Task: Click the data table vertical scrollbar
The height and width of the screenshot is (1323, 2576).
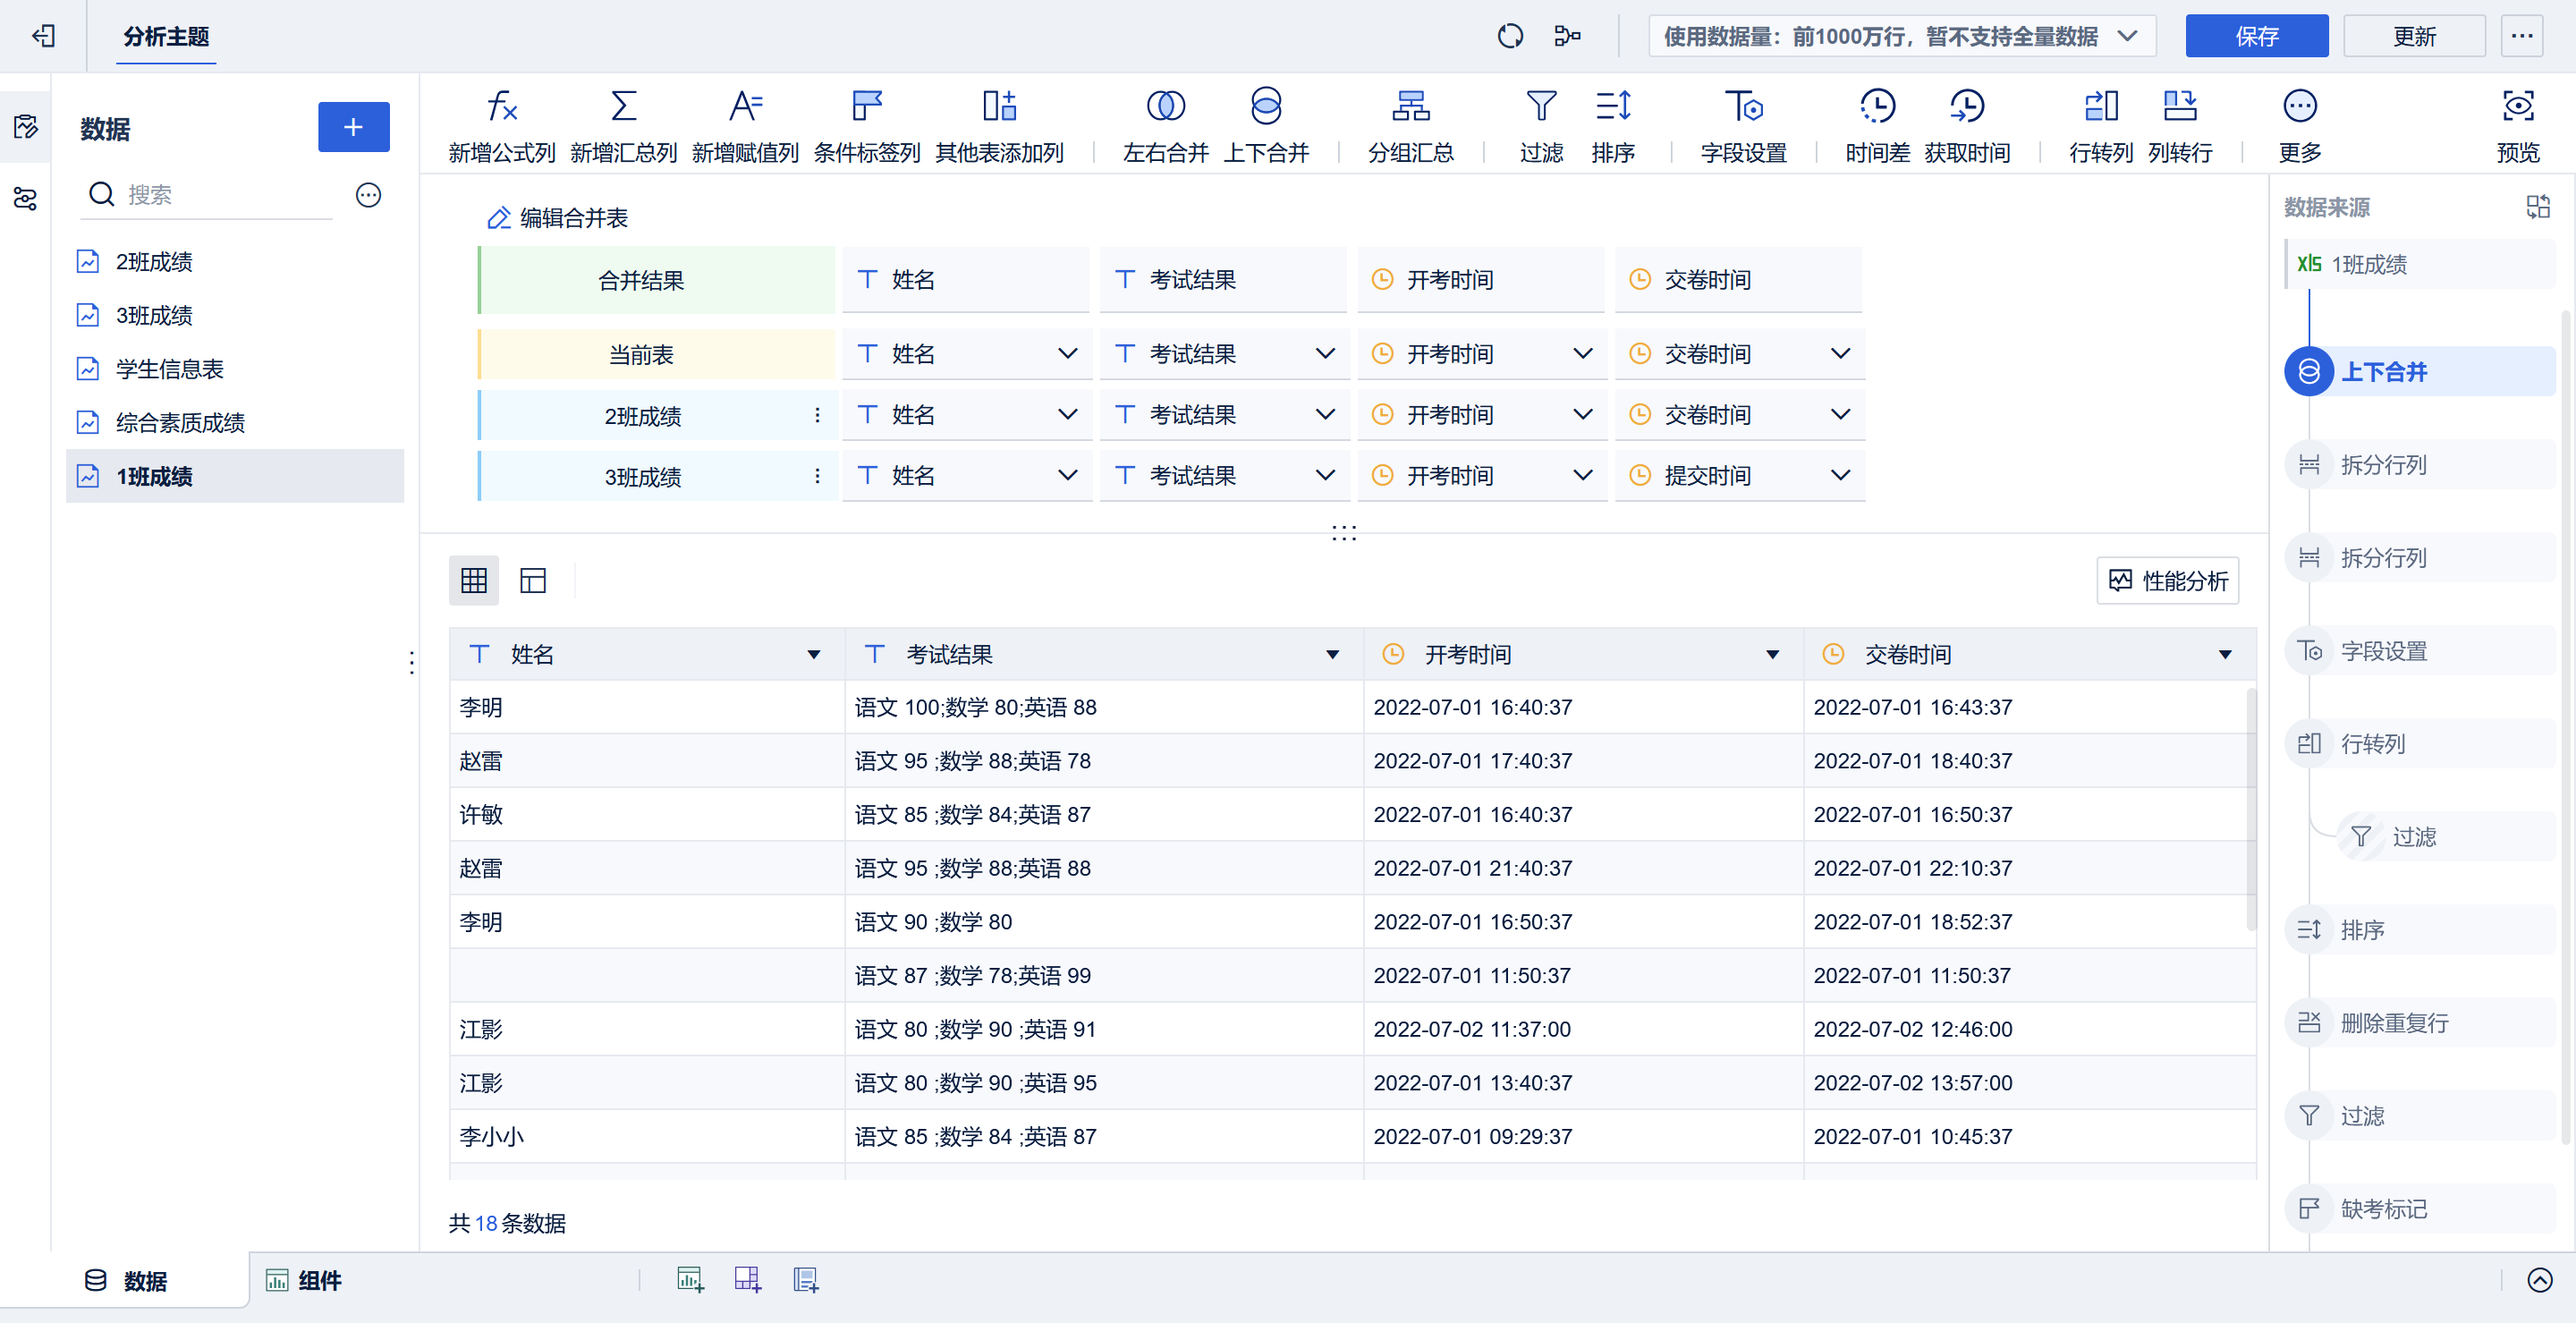Action: point(2251,810)
